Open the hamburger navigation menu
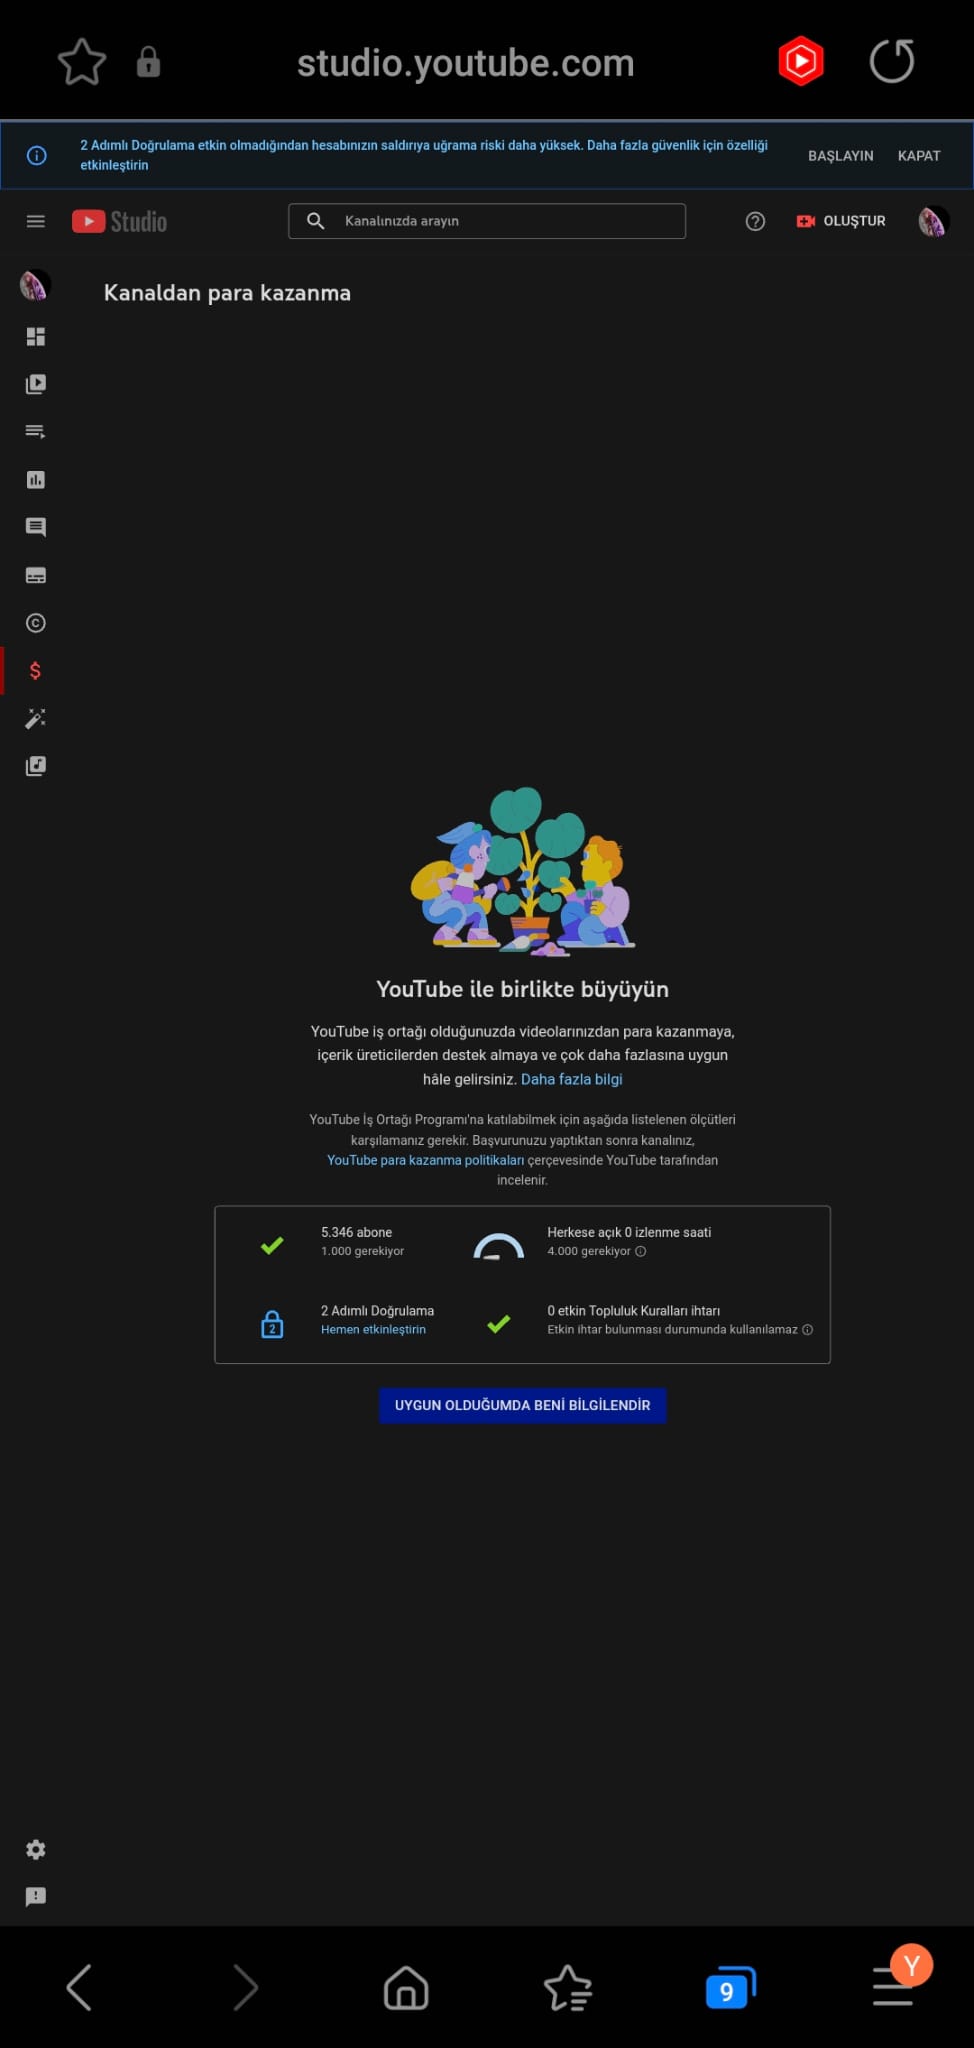 [x=36, y=221]
